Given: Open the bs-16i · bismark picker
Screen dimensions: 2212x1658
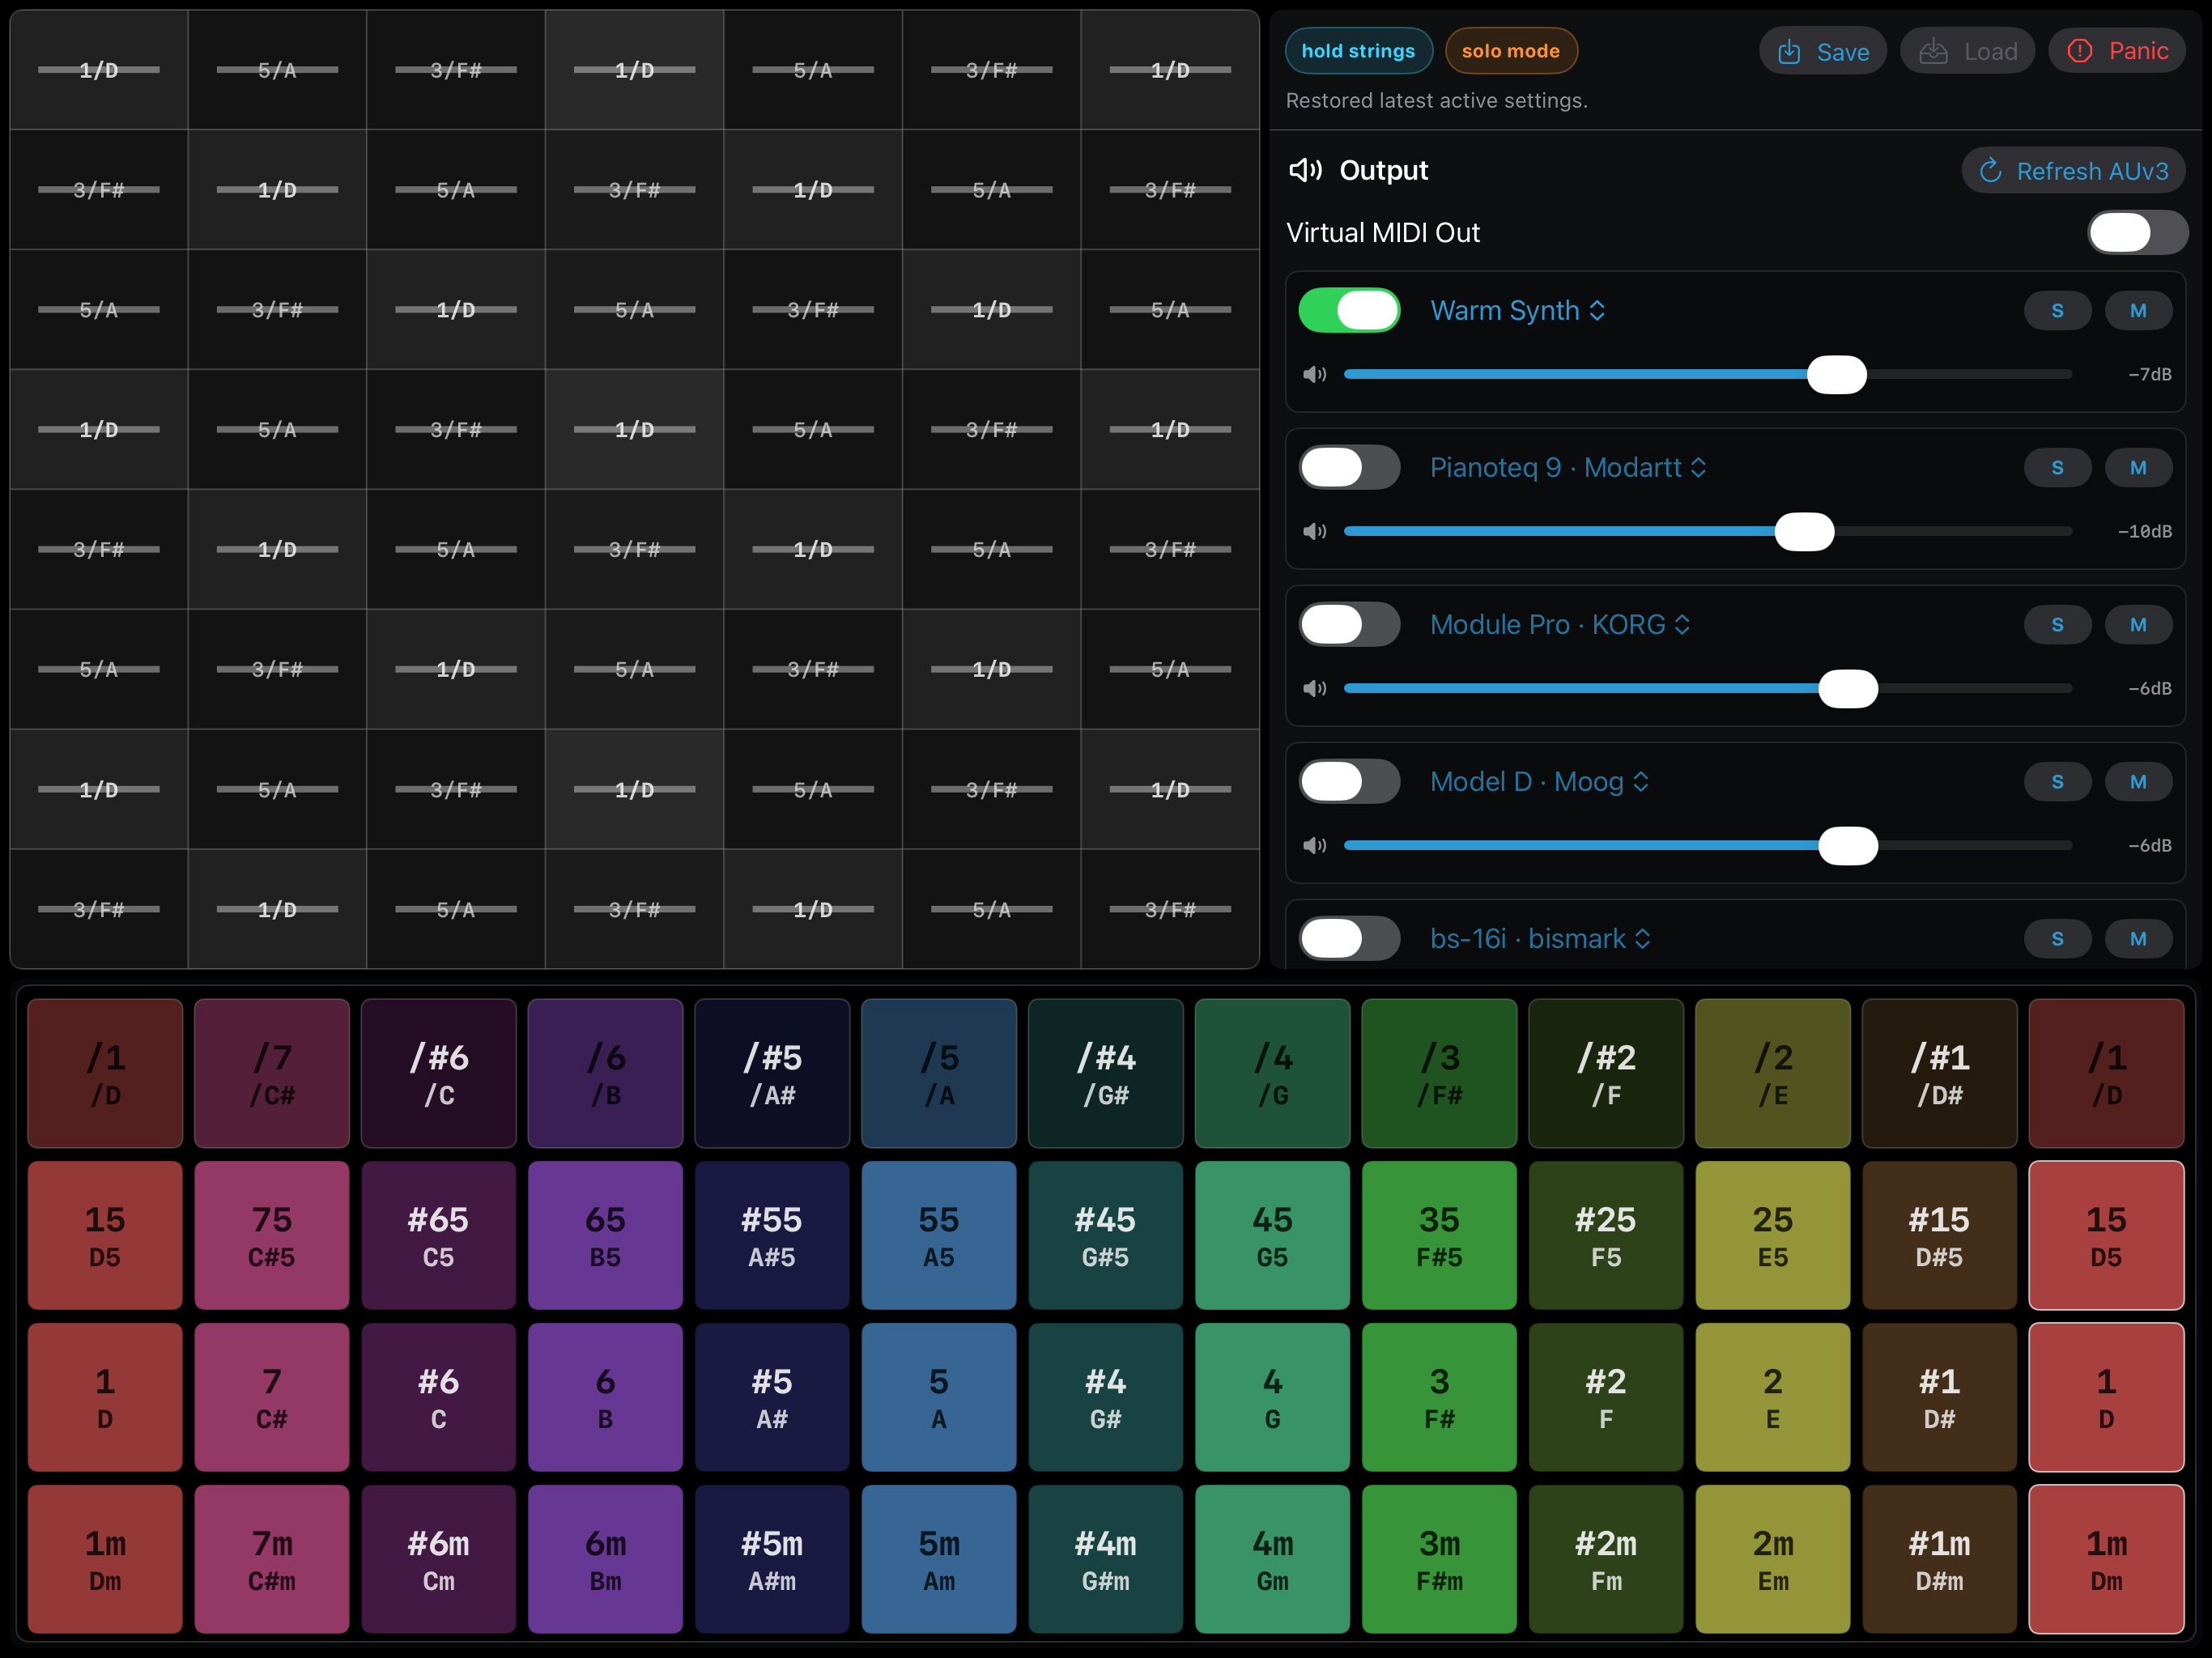Looking at the screenshot, I should [x=1540, y=939].
